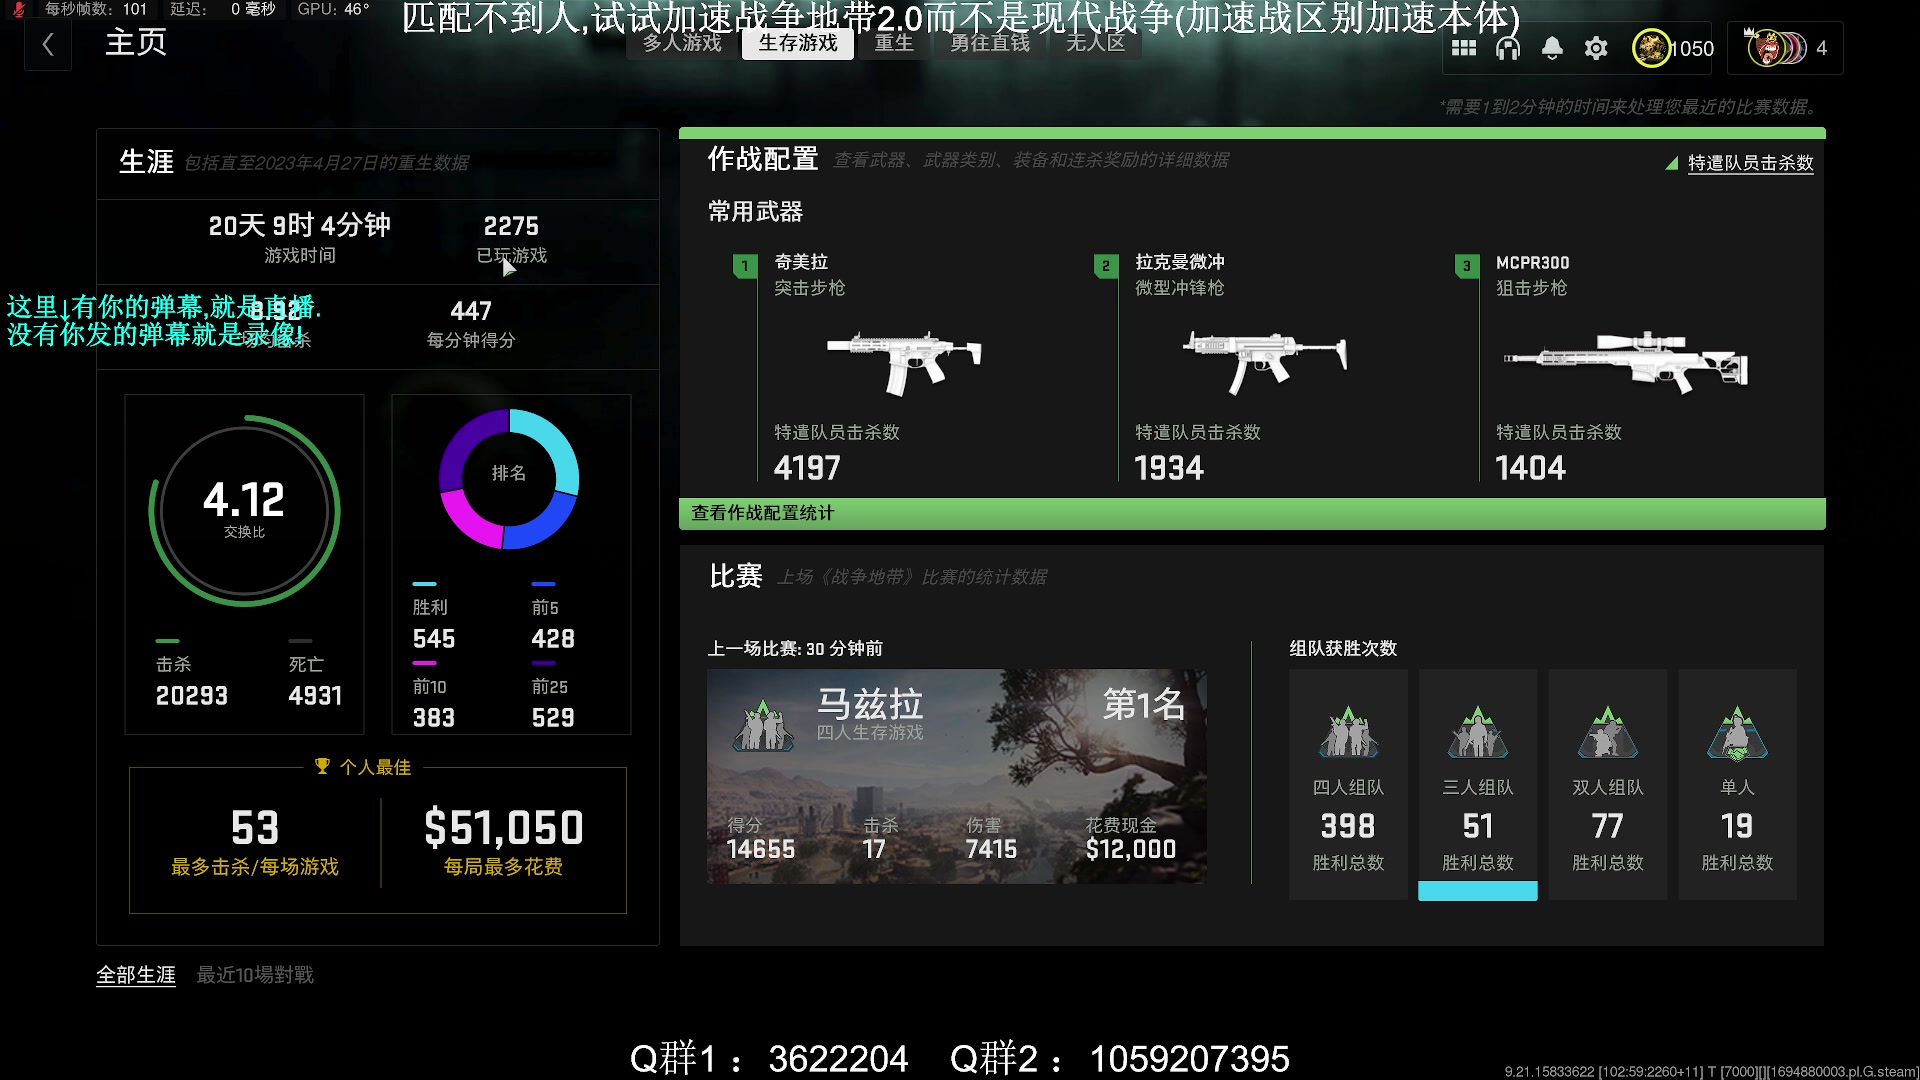Switch to the 无人区 tab
Image resolution: width=1920 pixels, height=1080 pixels.
[1095, 43]
